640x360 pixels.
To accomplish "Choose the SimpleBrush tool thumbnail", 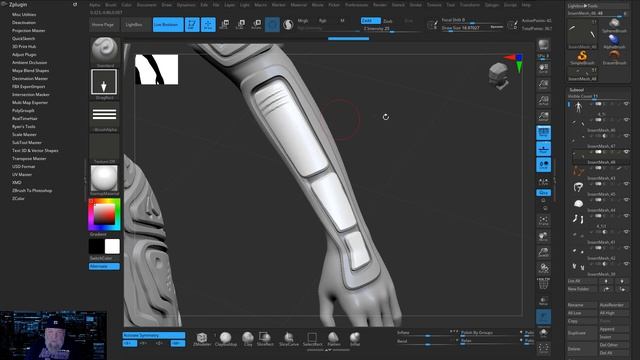I will click(582, 57).
